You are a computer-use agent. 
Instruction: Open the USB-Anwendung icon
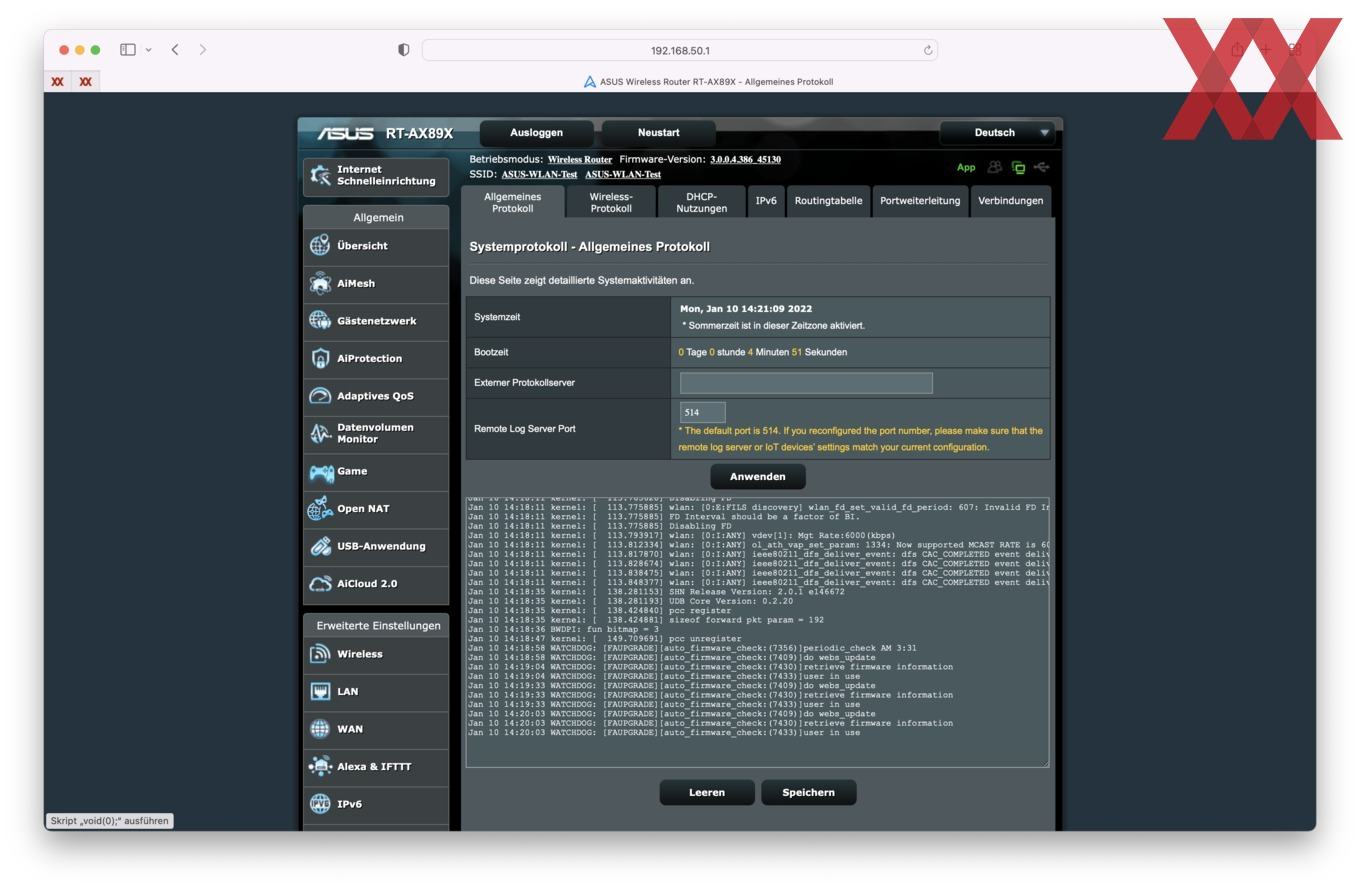[x=320, y=547]
